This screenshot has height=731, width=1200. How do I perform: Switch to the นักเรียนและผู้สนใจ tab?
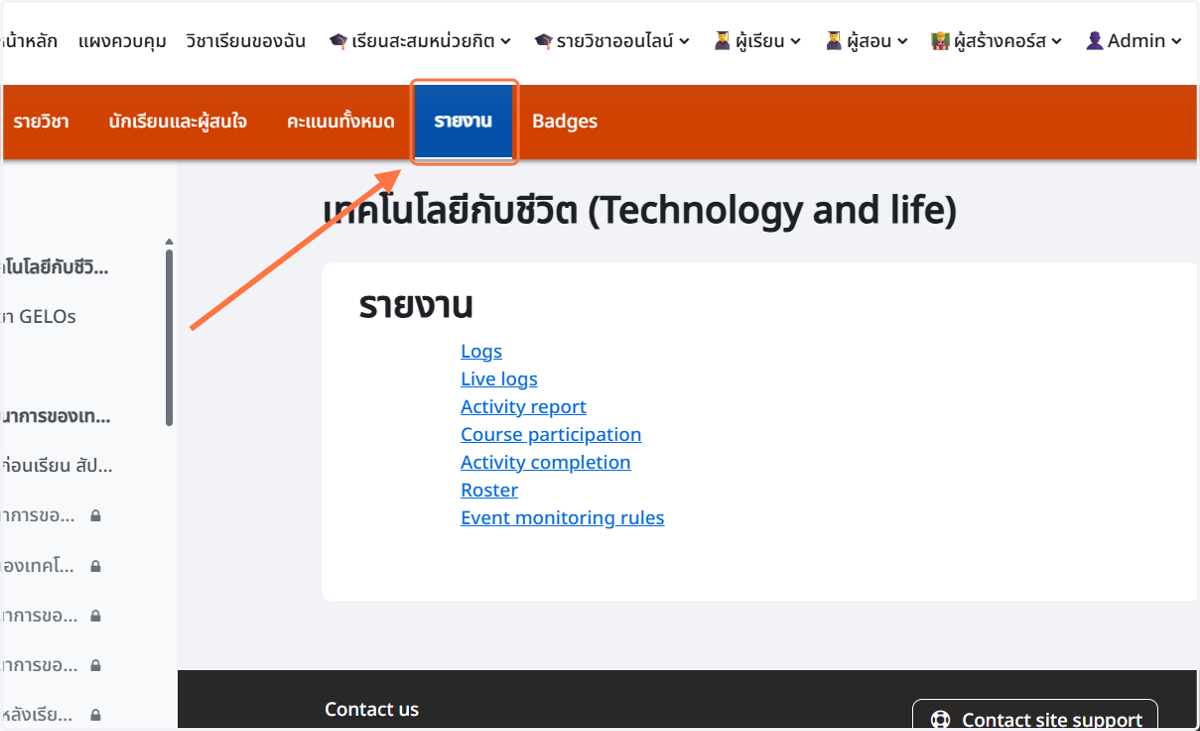(x=178, y=122)
